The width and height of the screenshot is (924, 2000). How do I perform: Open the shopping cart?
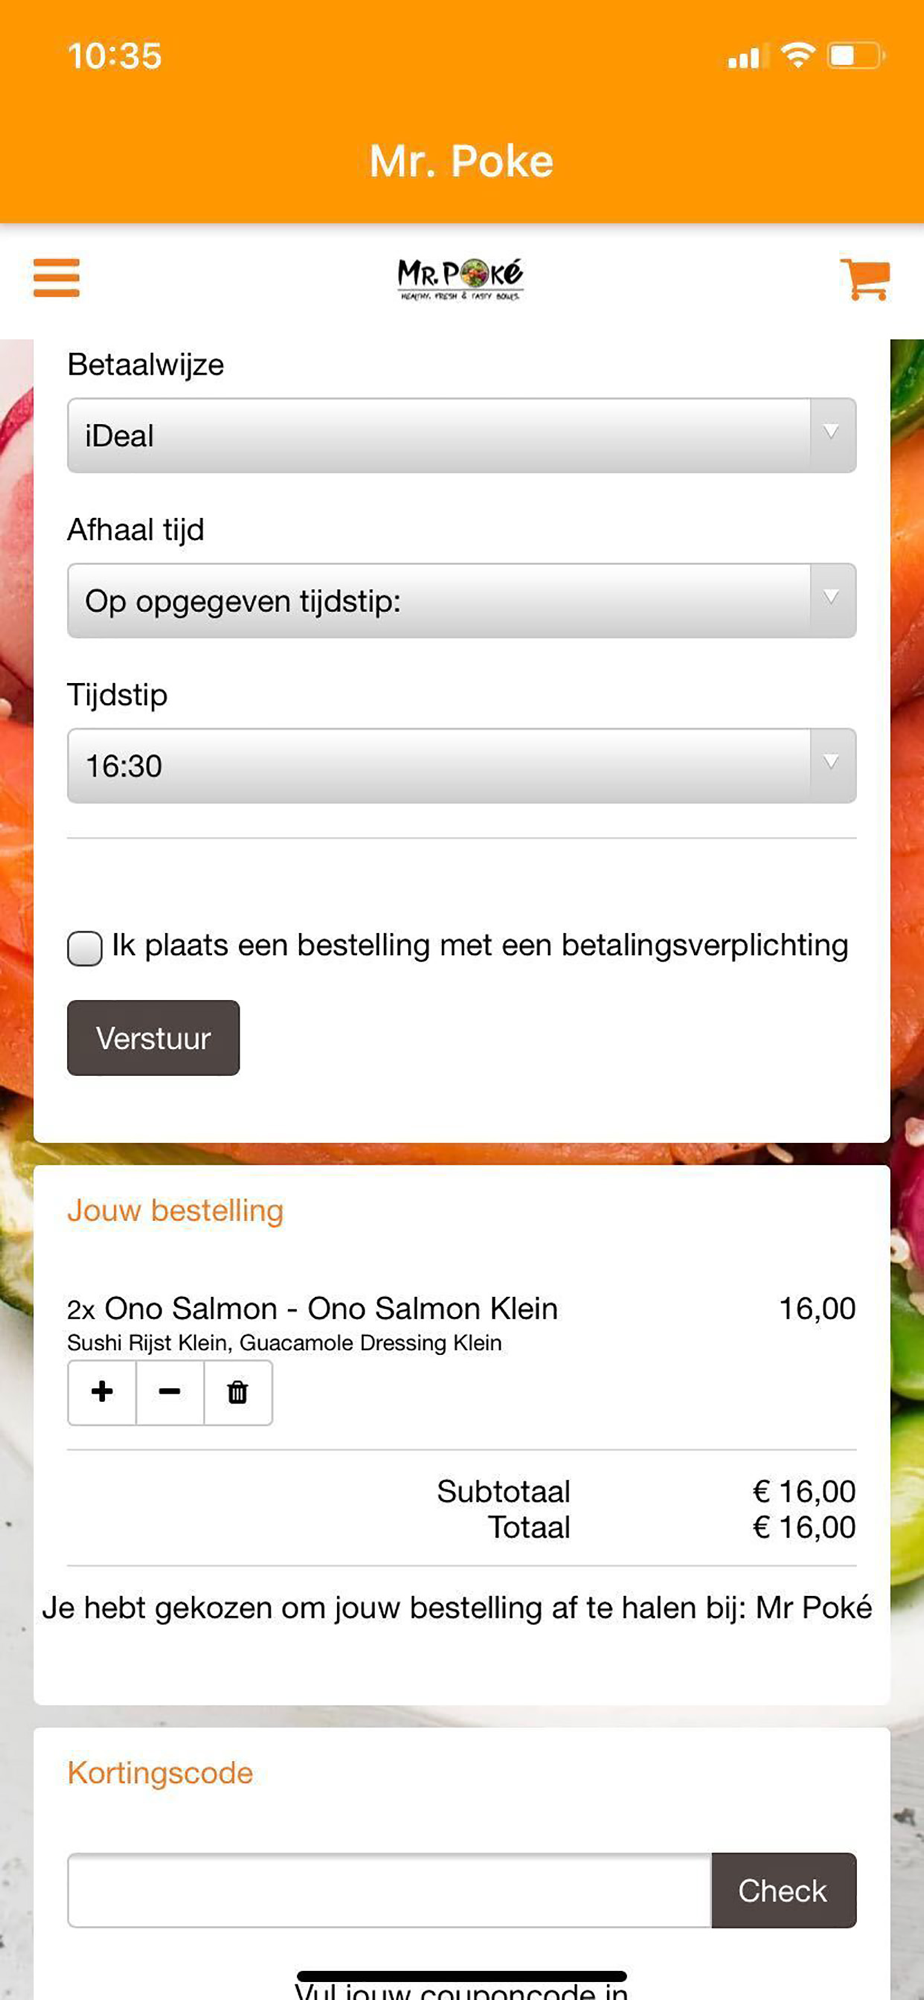click(x=865, y=279)
